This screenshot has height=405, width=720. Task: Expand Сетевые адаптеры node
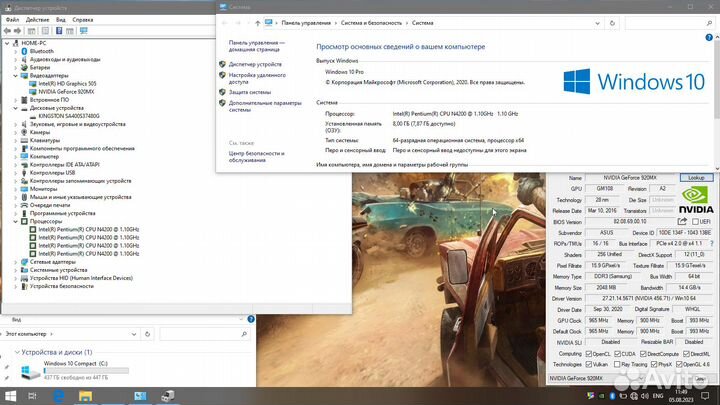coord(16,262)
